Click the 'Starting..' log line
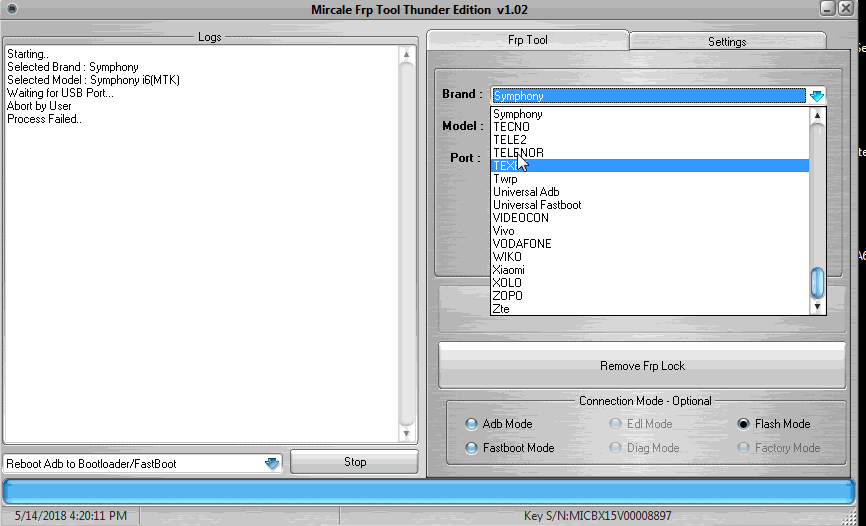This screenshot has width=866, height=526. tap(28, 54)
